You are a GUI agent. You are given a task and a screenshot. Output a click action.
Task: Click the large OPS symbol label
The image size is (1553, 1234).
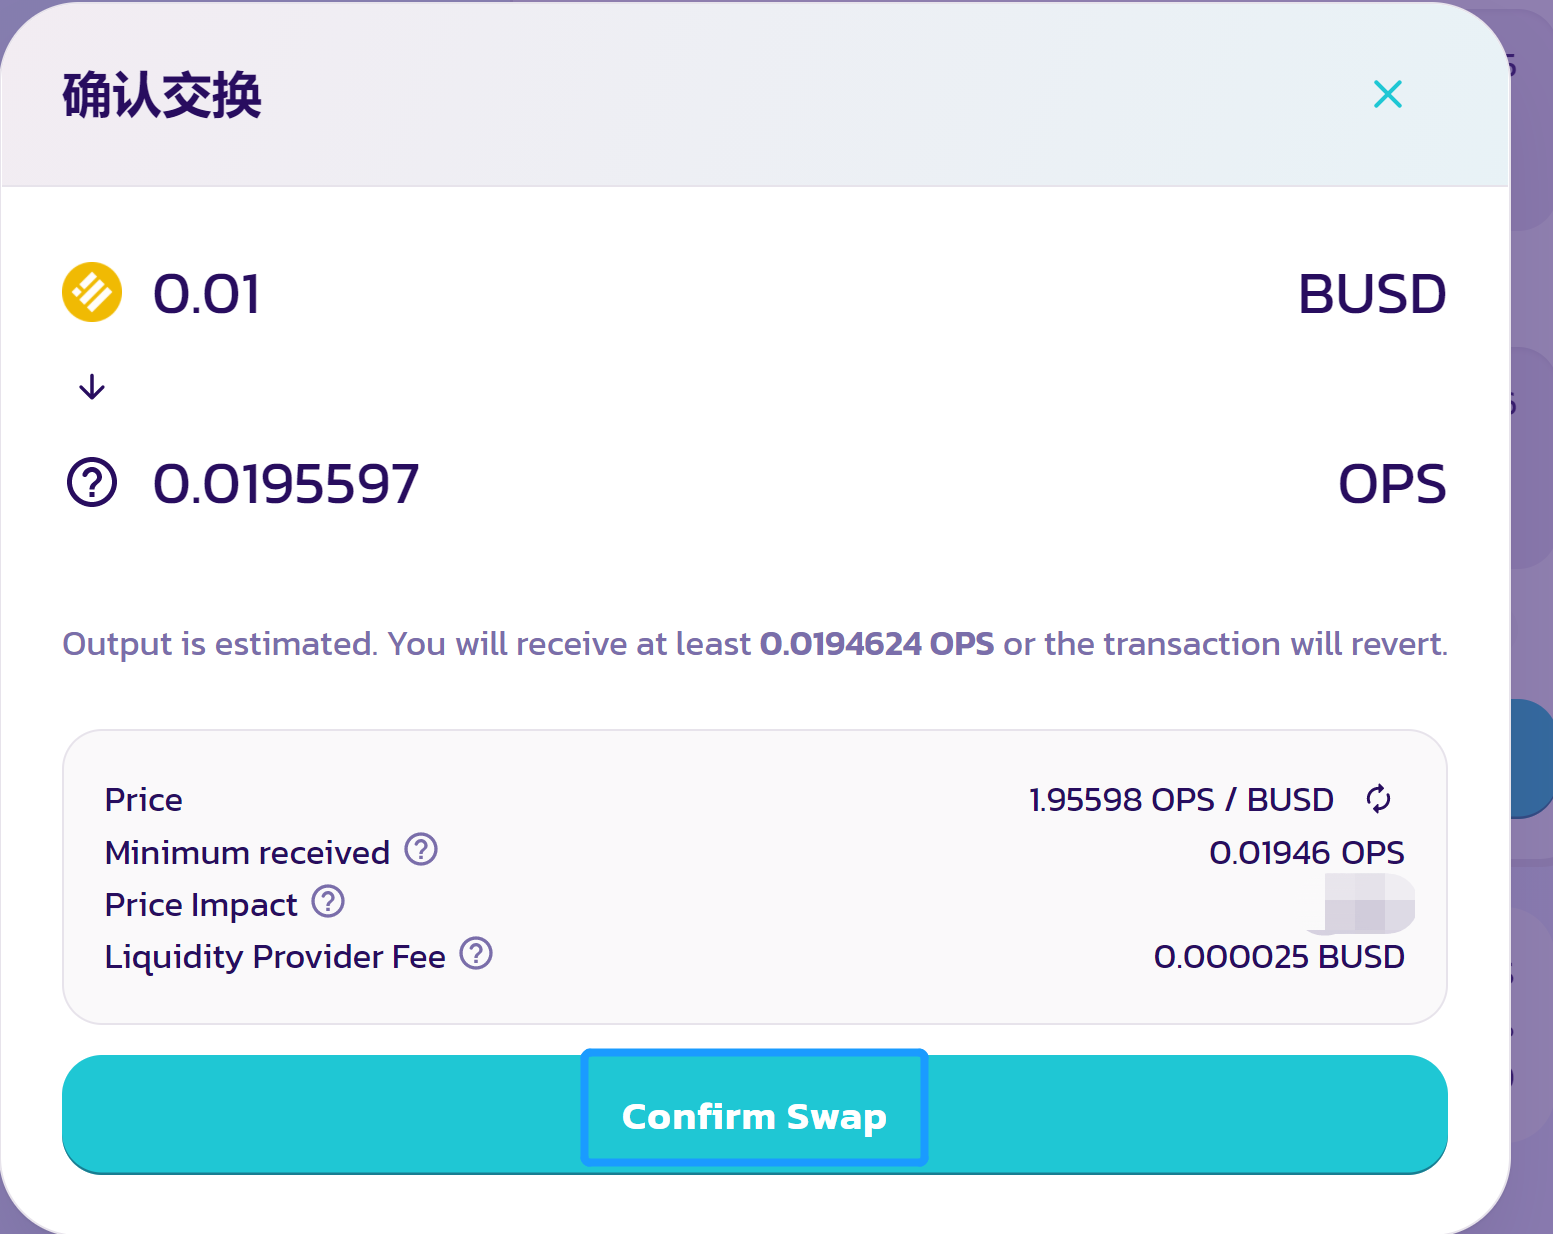(1391, 484)
